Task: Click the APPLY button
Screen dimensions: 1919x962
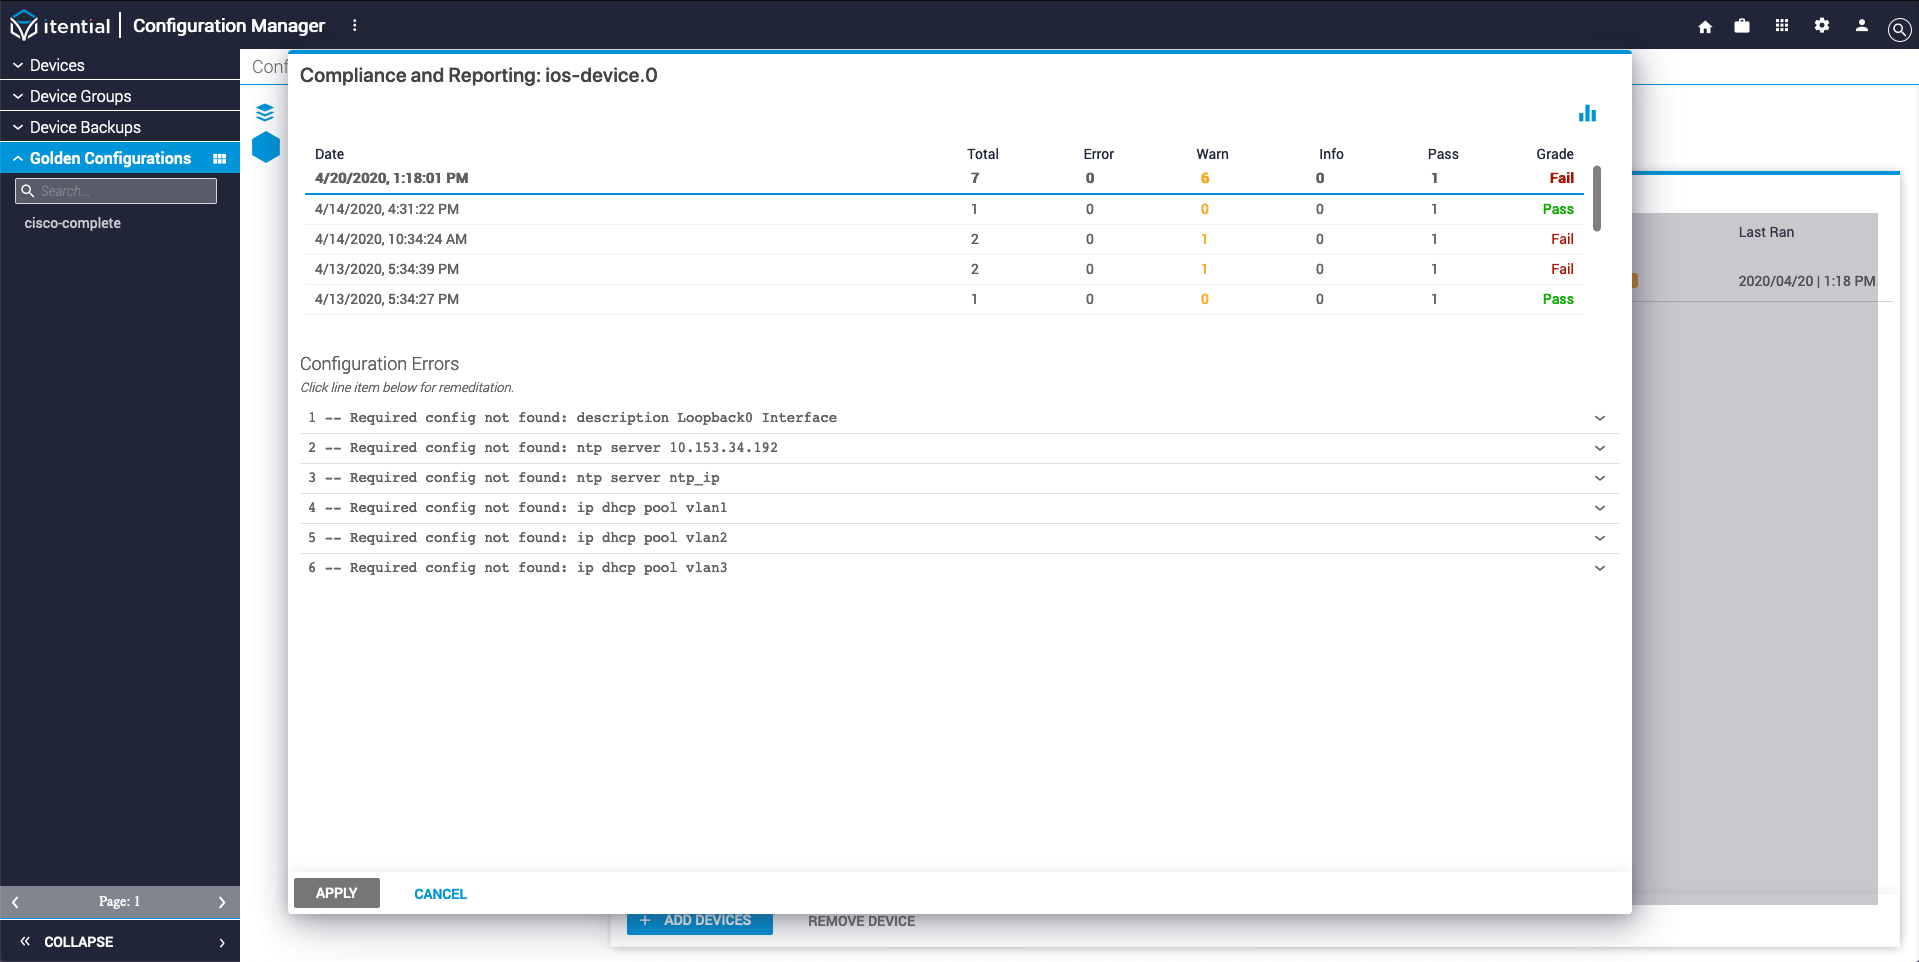Action: pos(337,893)
